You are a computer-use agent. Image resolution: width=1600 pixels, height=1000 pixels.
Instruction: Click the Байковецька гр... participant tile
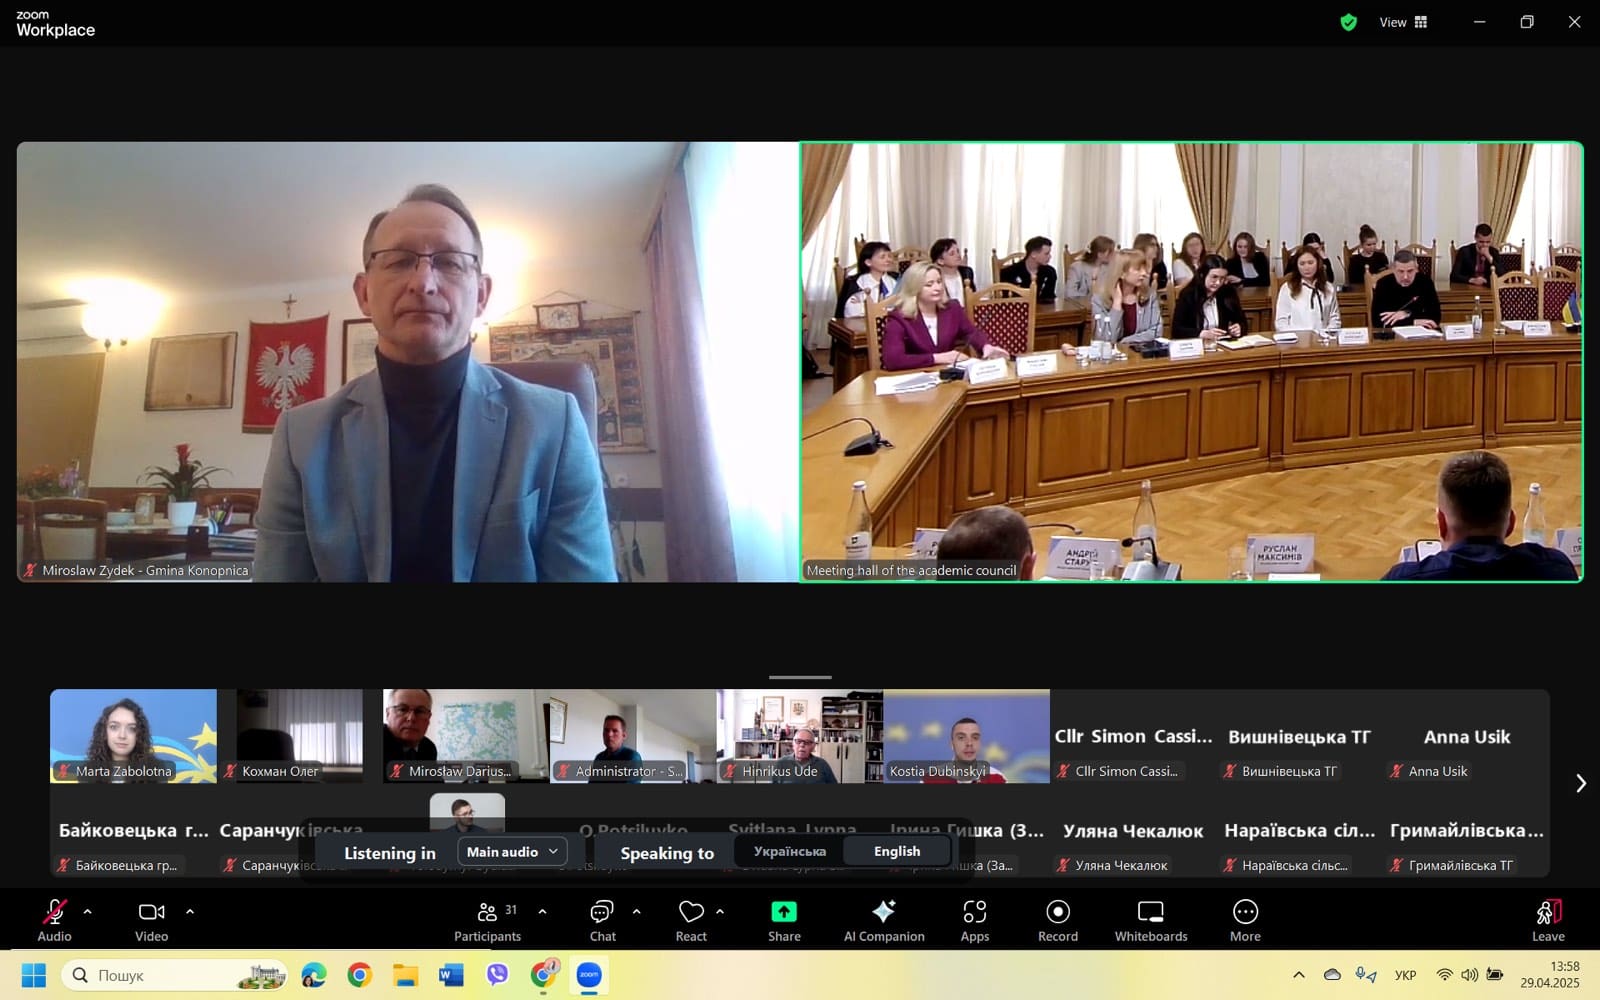(133, 830)
